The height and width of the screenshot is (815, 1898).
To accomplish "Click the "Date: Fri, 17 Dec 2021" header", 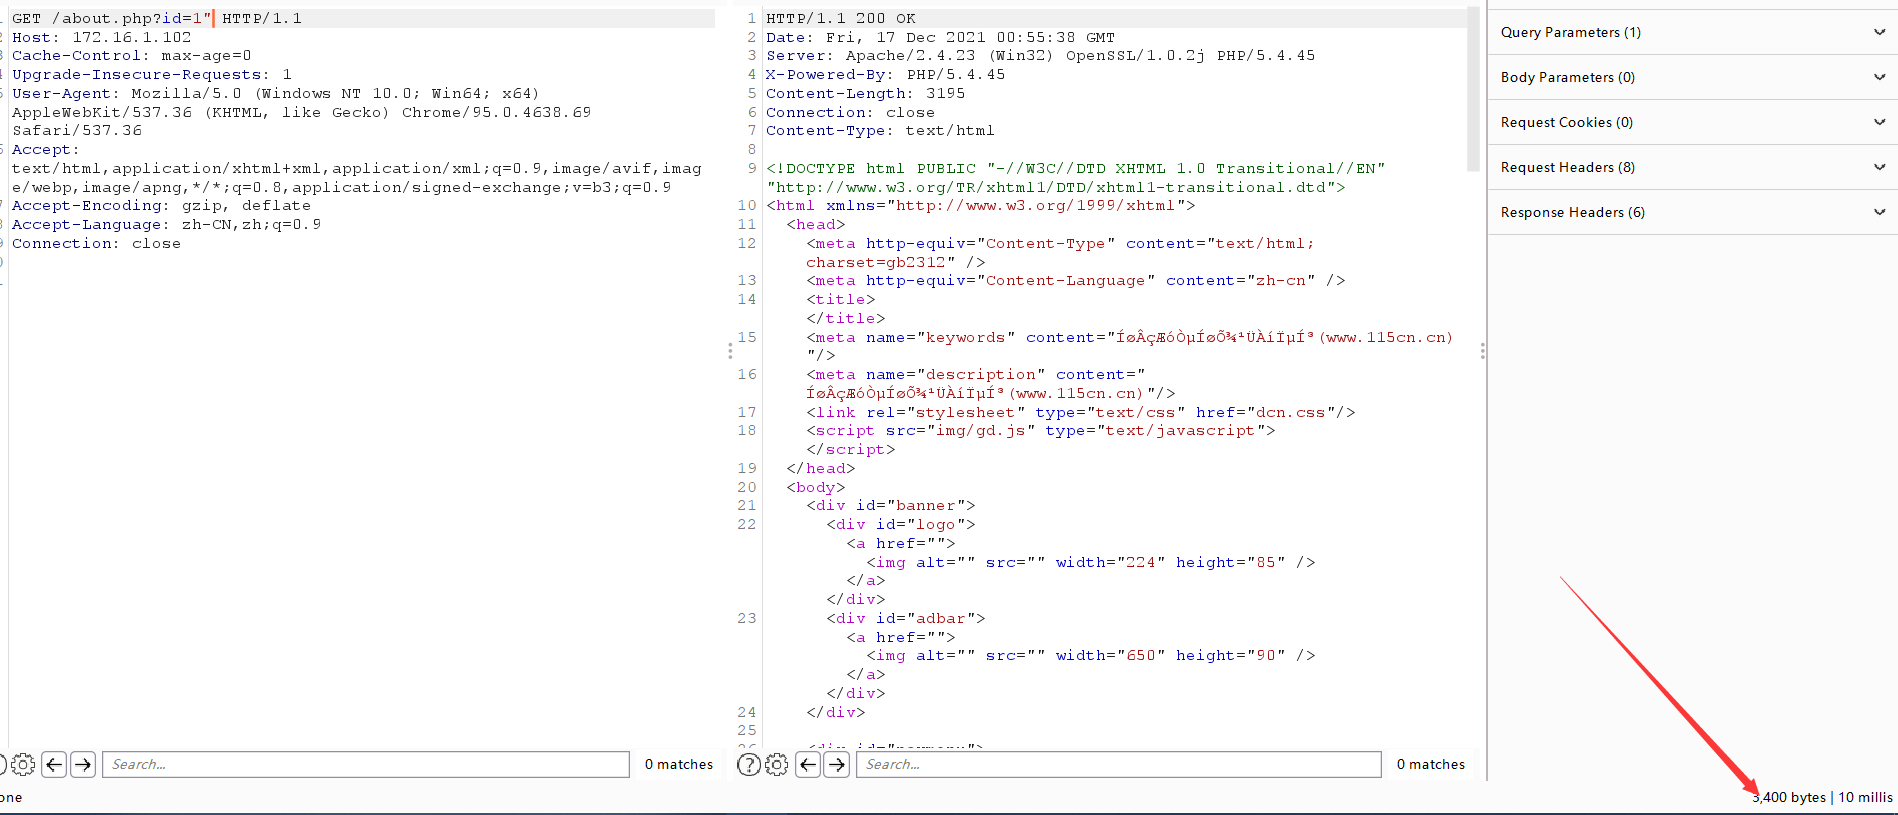I will 940,37.
